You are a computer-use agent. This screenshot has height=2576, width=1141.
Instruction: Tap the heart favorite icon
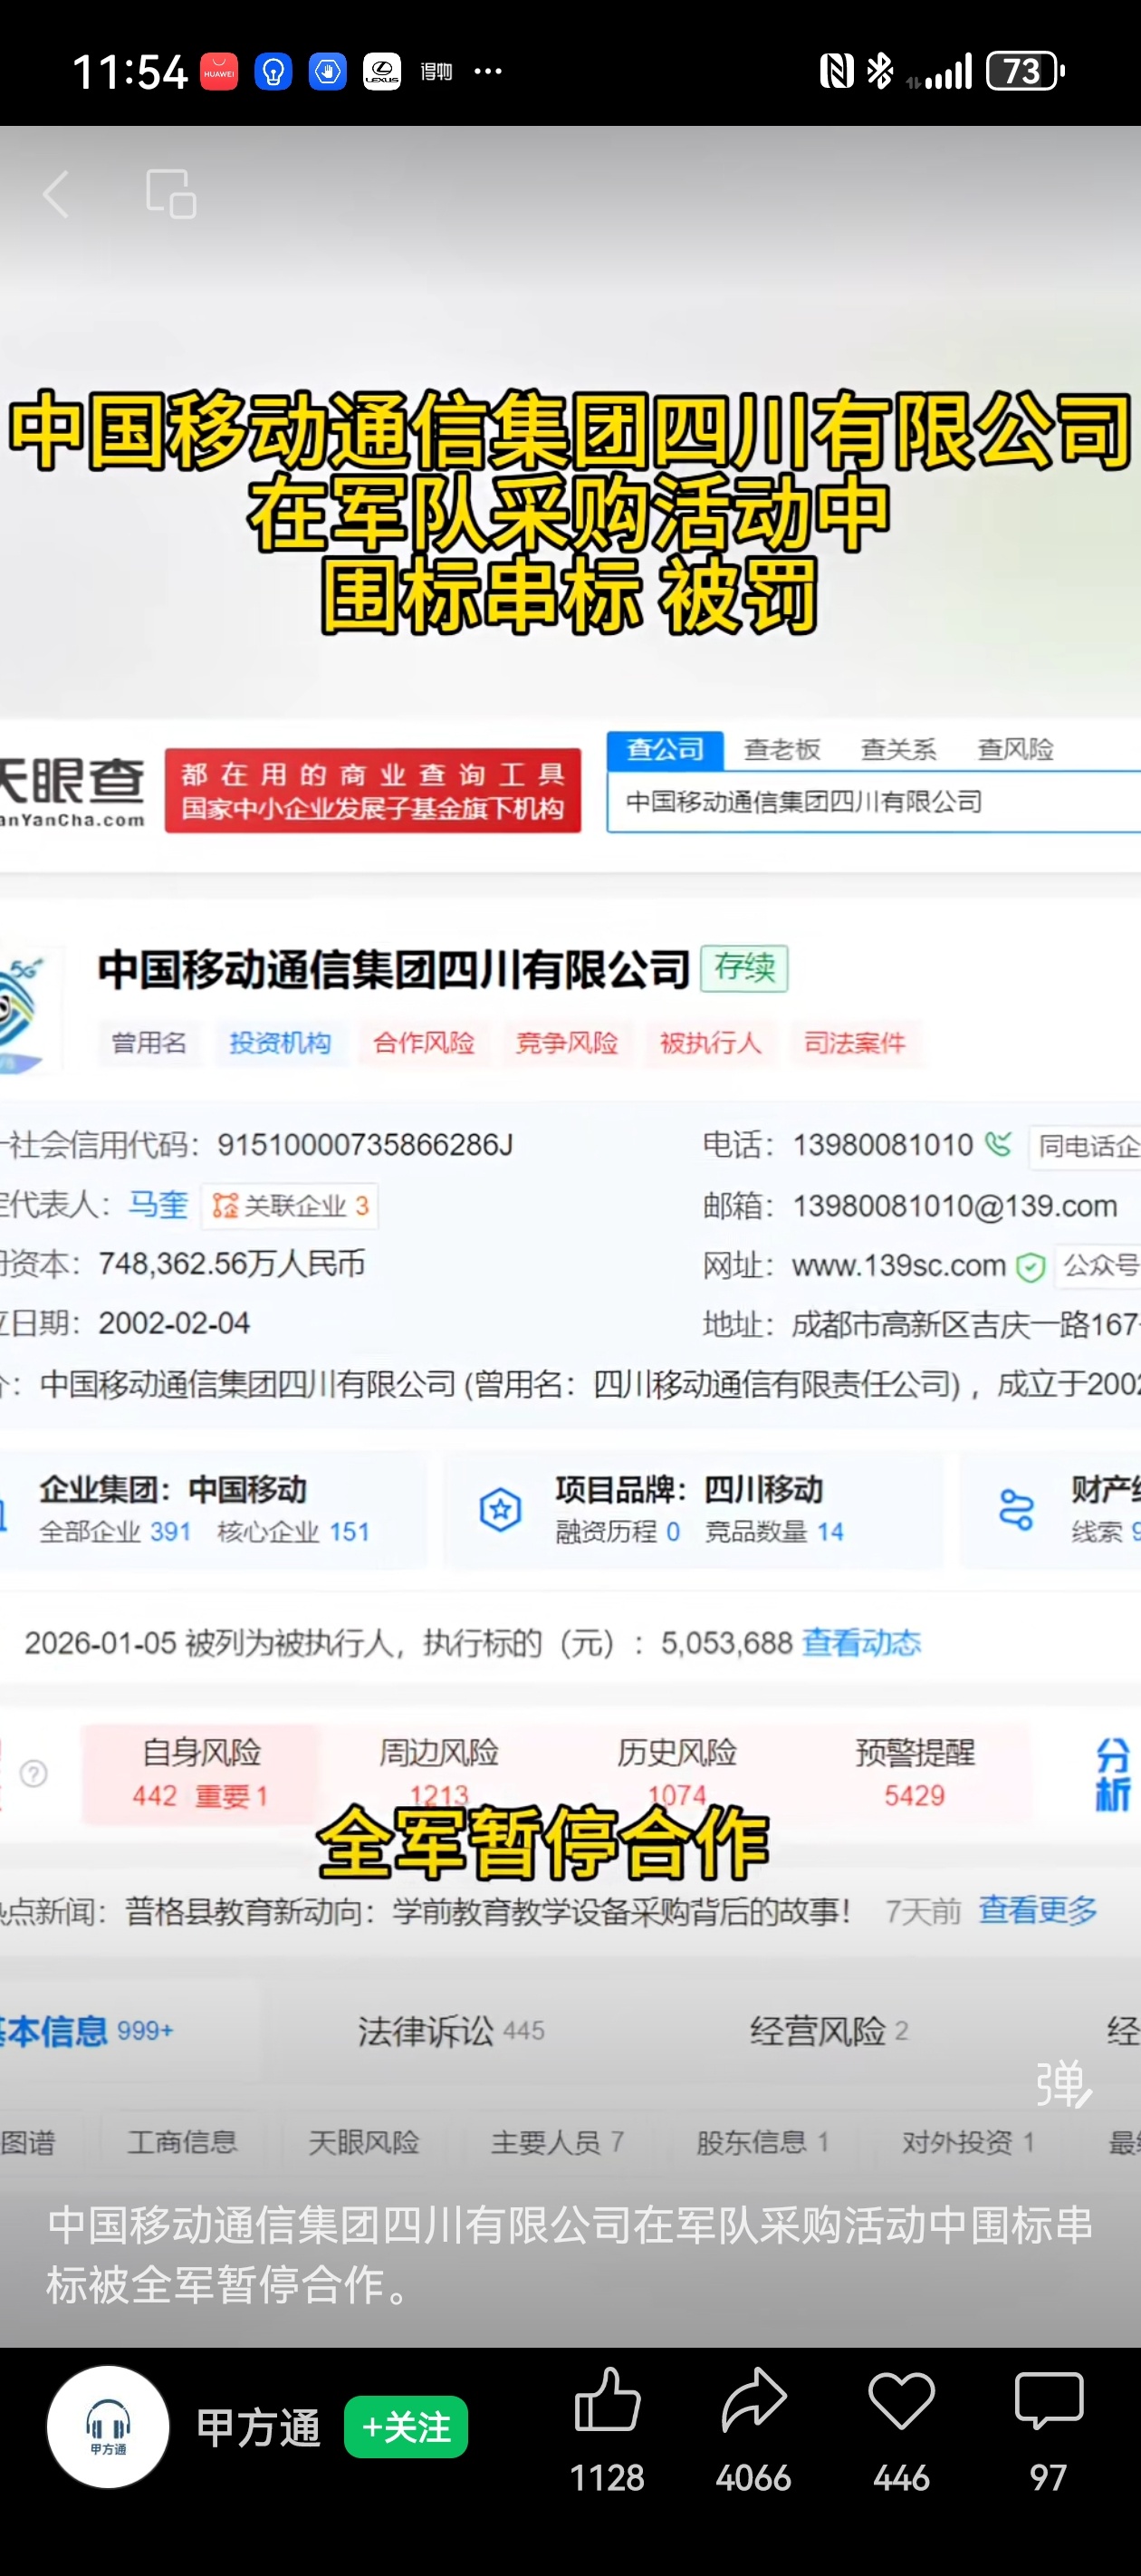pyautogui.click(x=901, y=2401)
